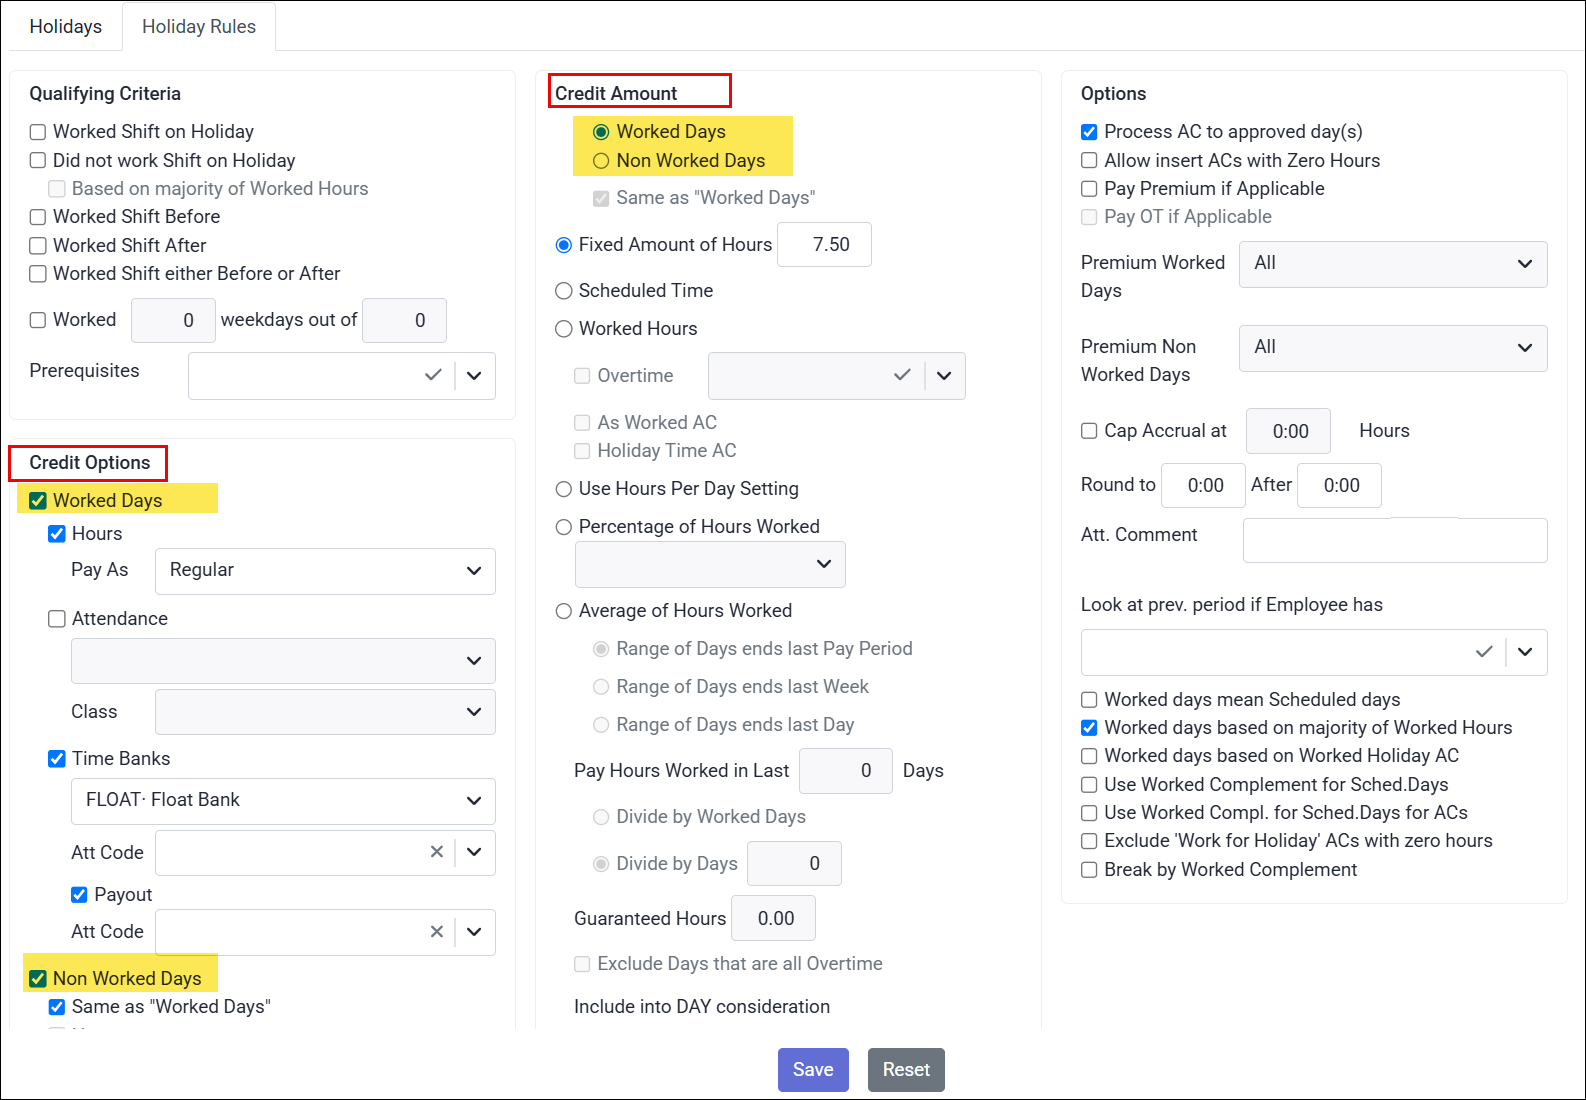Click the checkmark icon in the Overtime dropdown
This screenshot has height=1100, width=1586.
(902, 375)
